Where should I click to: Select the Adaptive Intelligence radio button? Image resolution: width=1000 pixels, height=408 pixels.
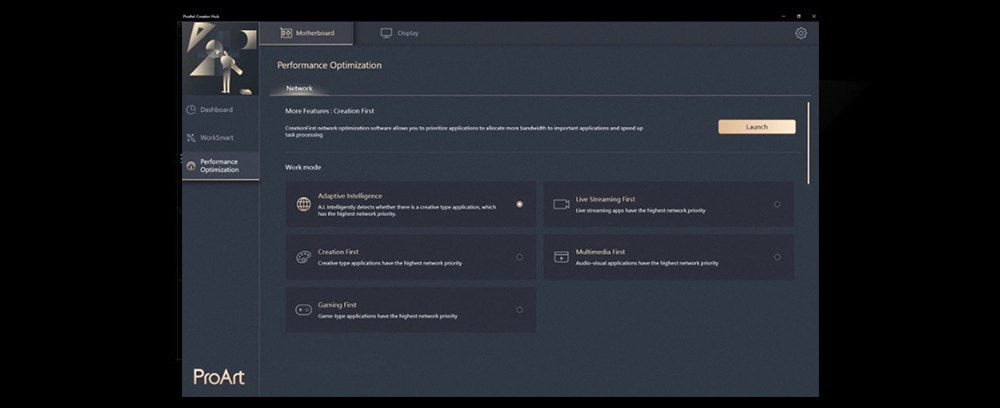tap(520, 204)
